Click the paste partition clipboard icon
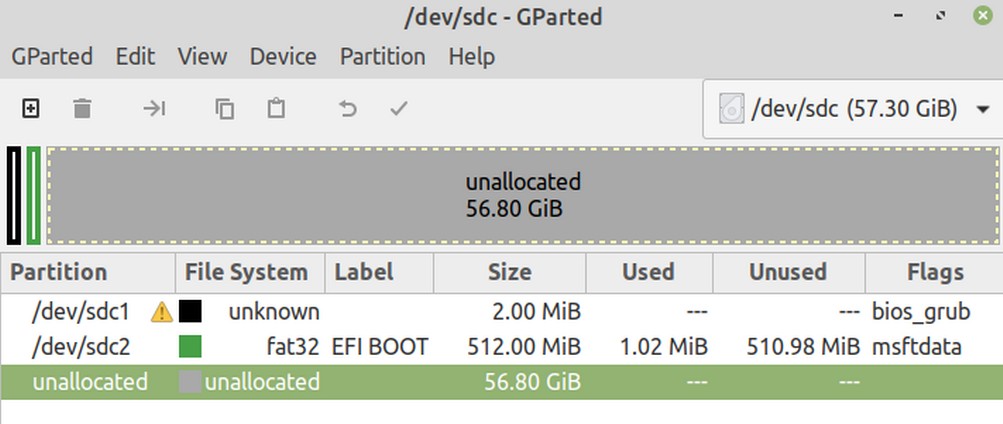This screenshot has width=1003, height=424. click(276, 108)
